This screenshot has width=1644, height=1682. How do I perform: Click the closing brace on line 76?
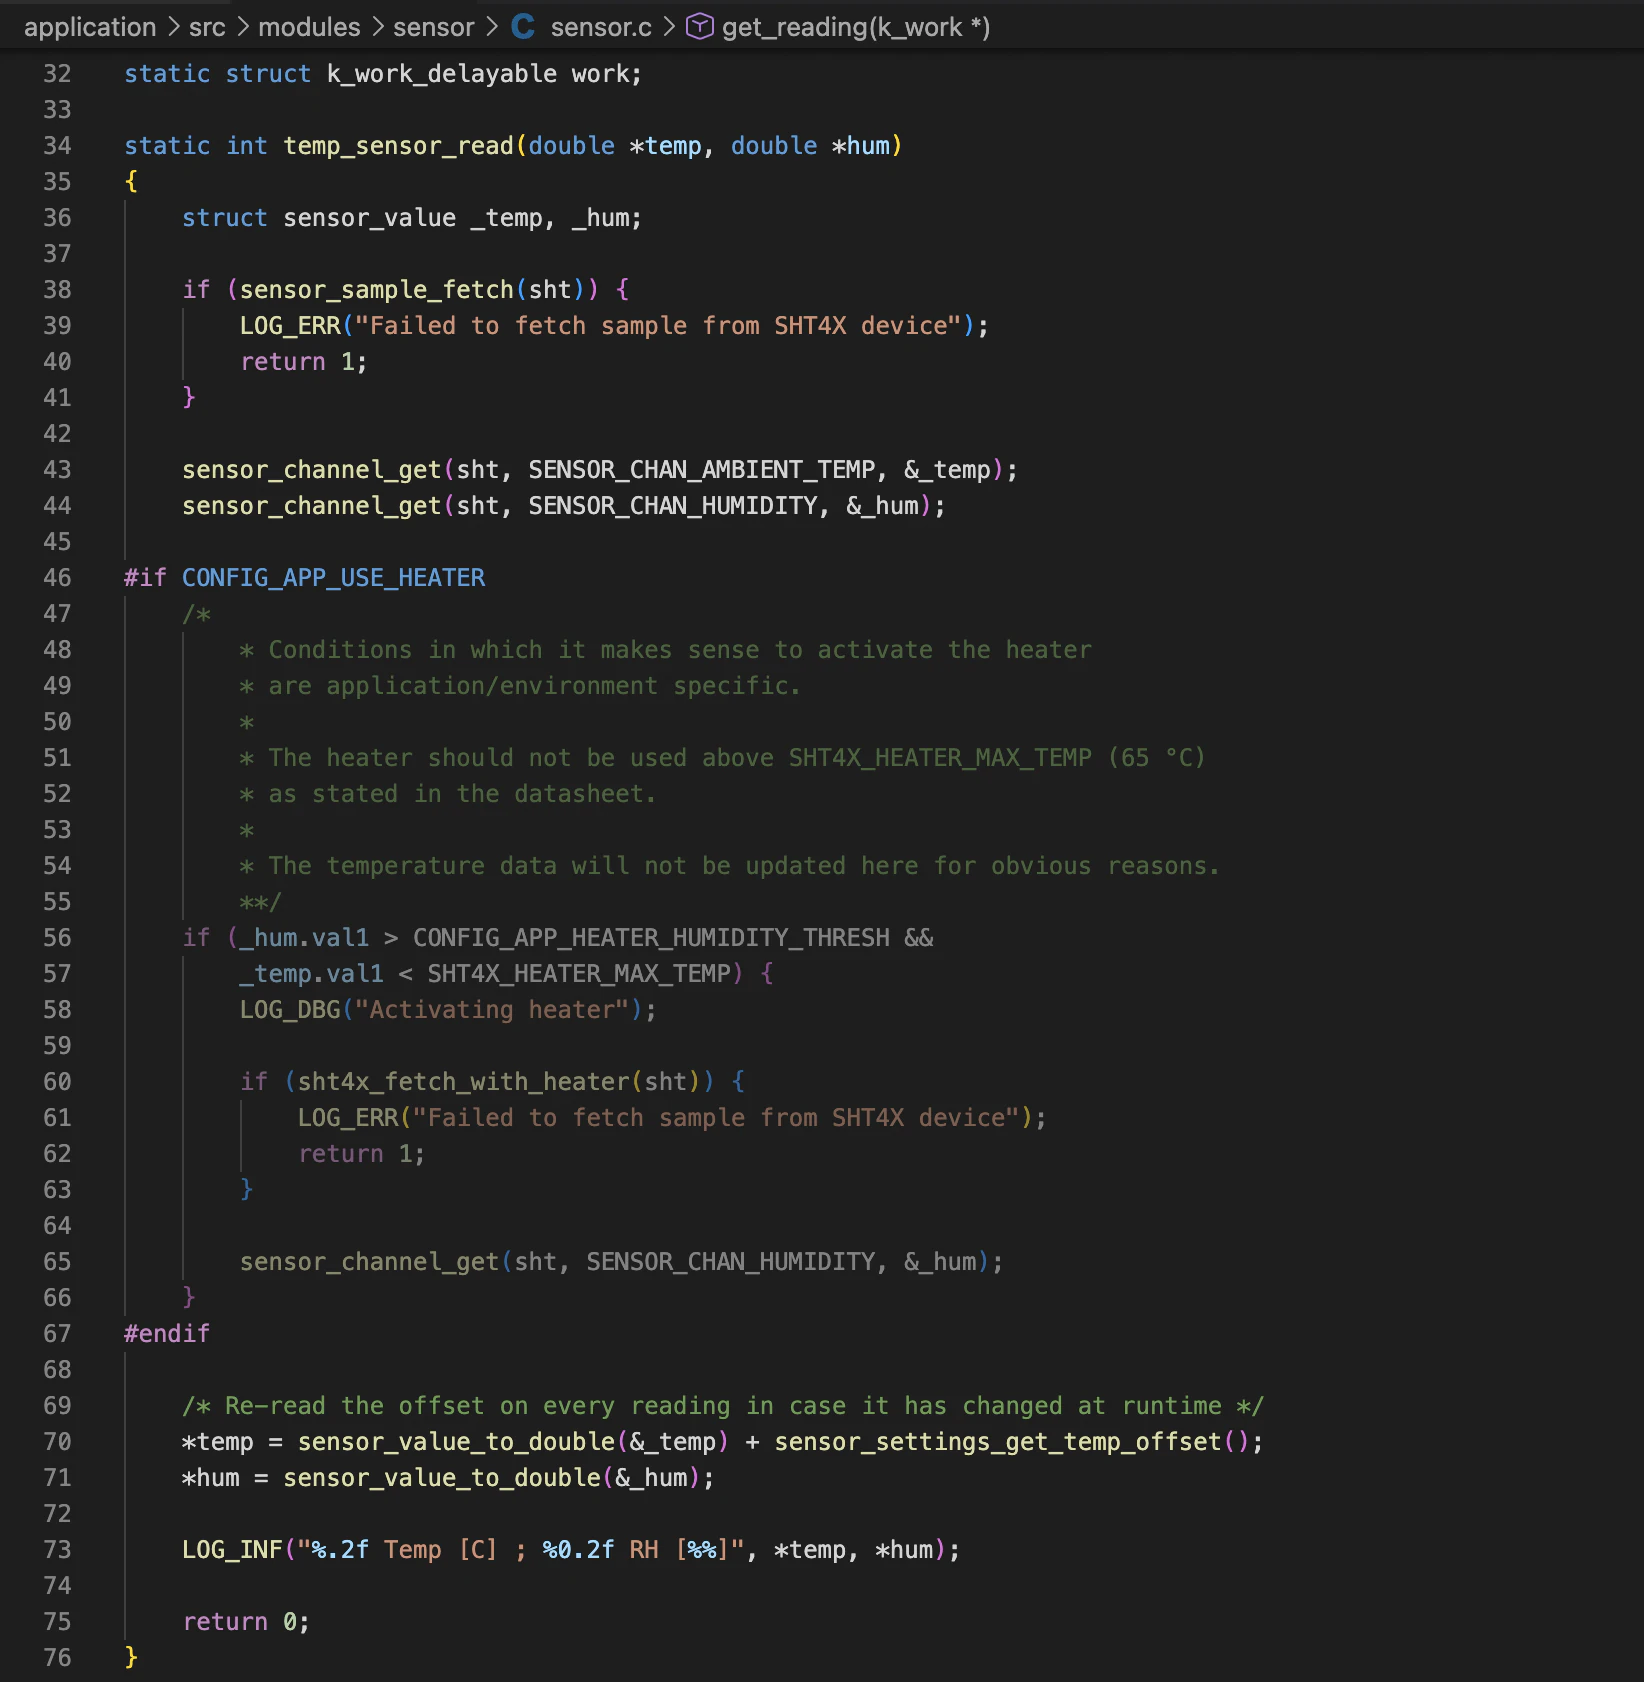click(x=131, y=1658)
